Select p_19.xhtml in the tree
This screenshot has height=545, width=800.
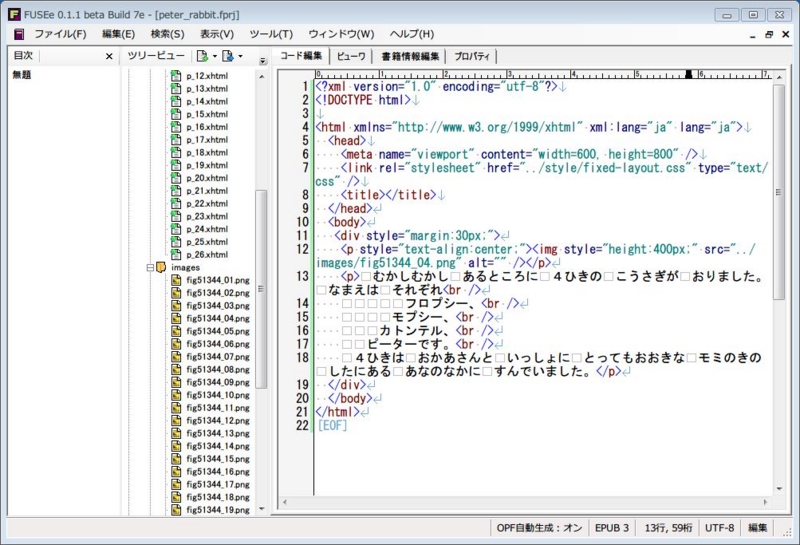(x=207, y=165)
